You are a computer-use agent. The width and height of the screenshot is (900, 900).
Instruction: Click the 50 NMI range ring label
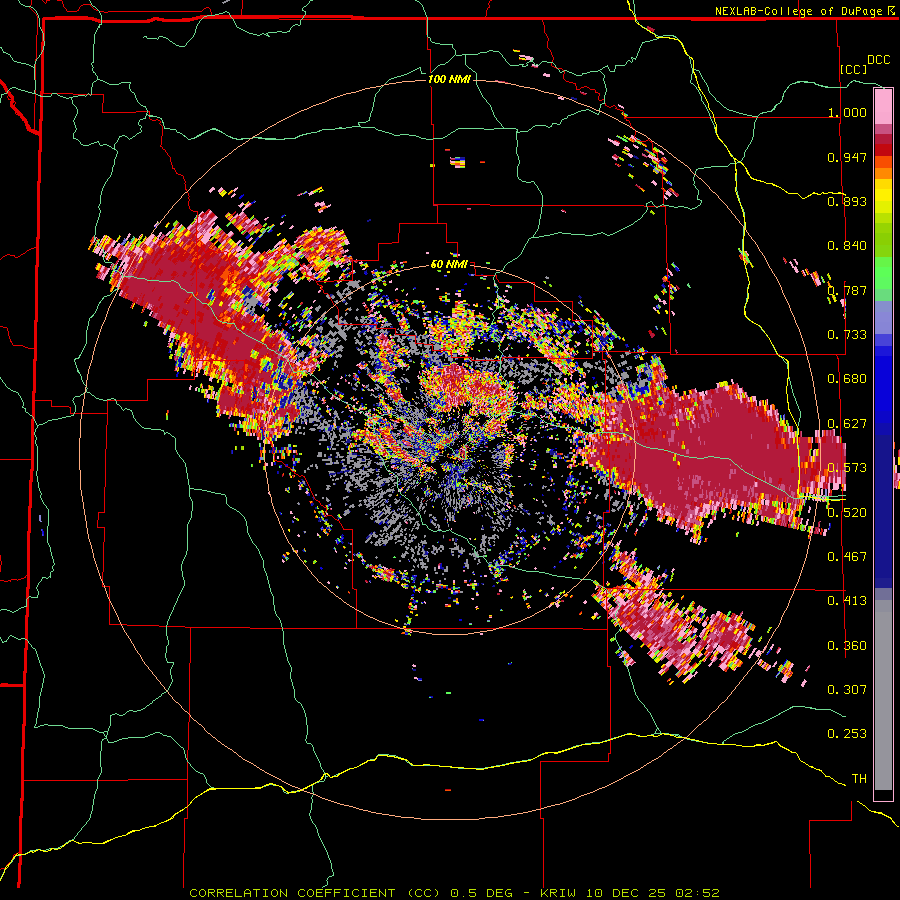pyautogui.click(x=449, y=265)
